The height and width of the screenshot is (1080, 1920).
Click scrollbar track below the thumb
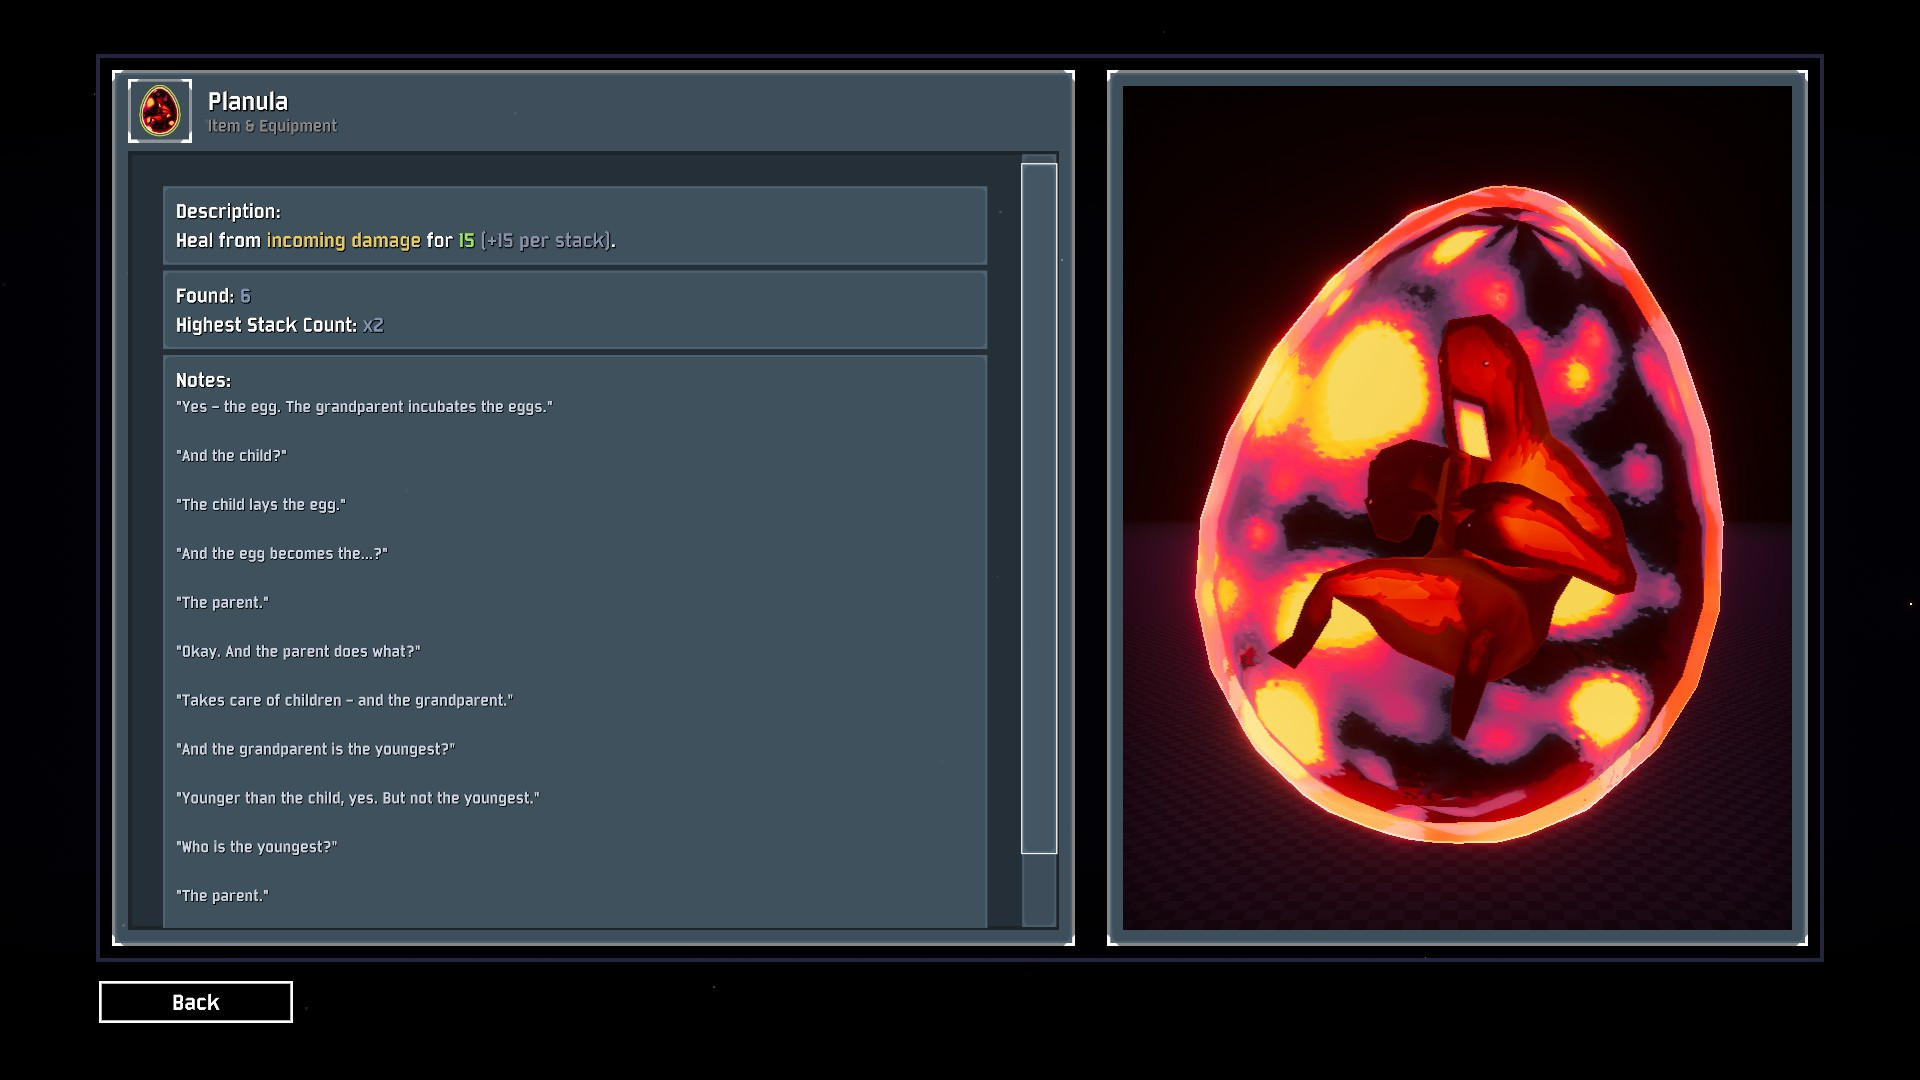coord(1038,890)
